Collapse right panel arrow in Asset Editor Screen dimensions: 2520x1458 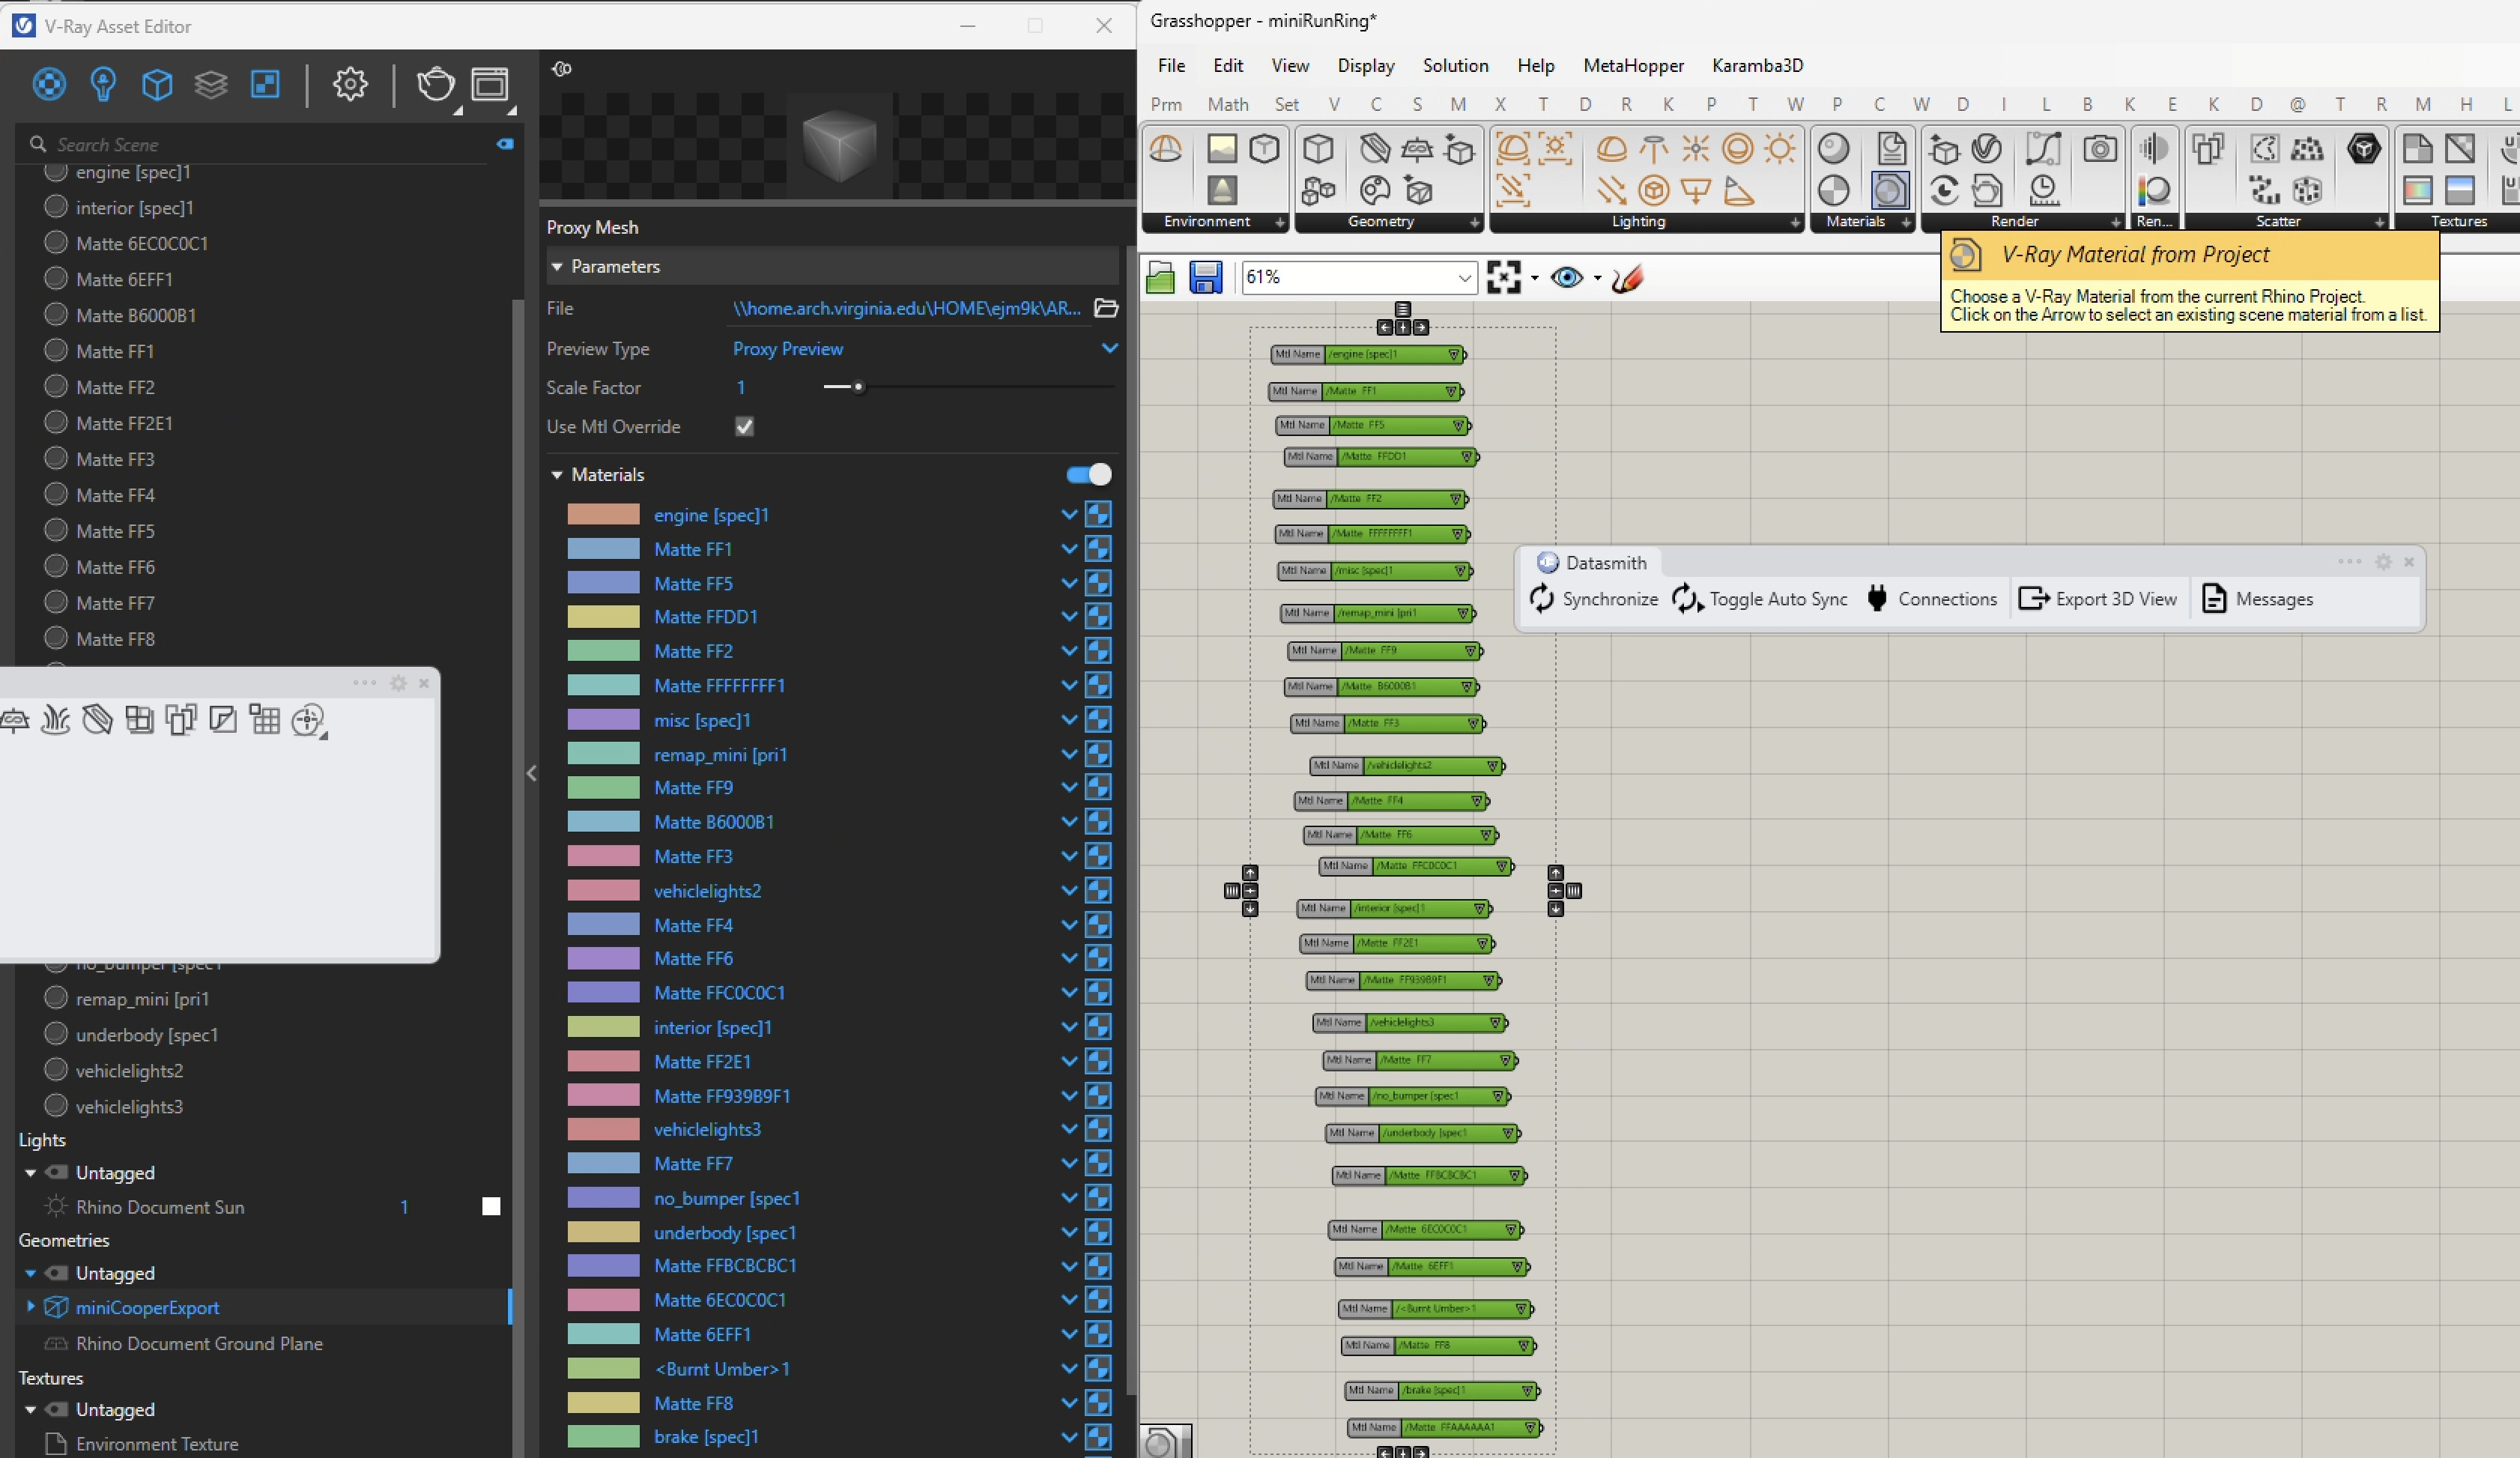click(x=532, y=773)
